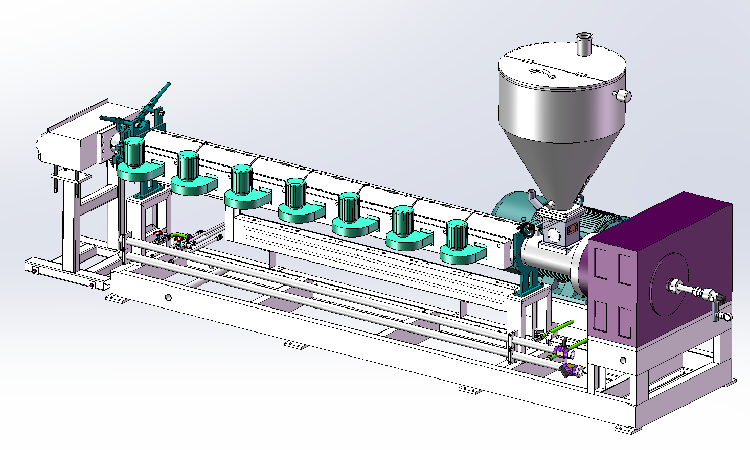Click the support stand under the left control box
The width and height of the screenshot is (750, 450).
[70, 220]
